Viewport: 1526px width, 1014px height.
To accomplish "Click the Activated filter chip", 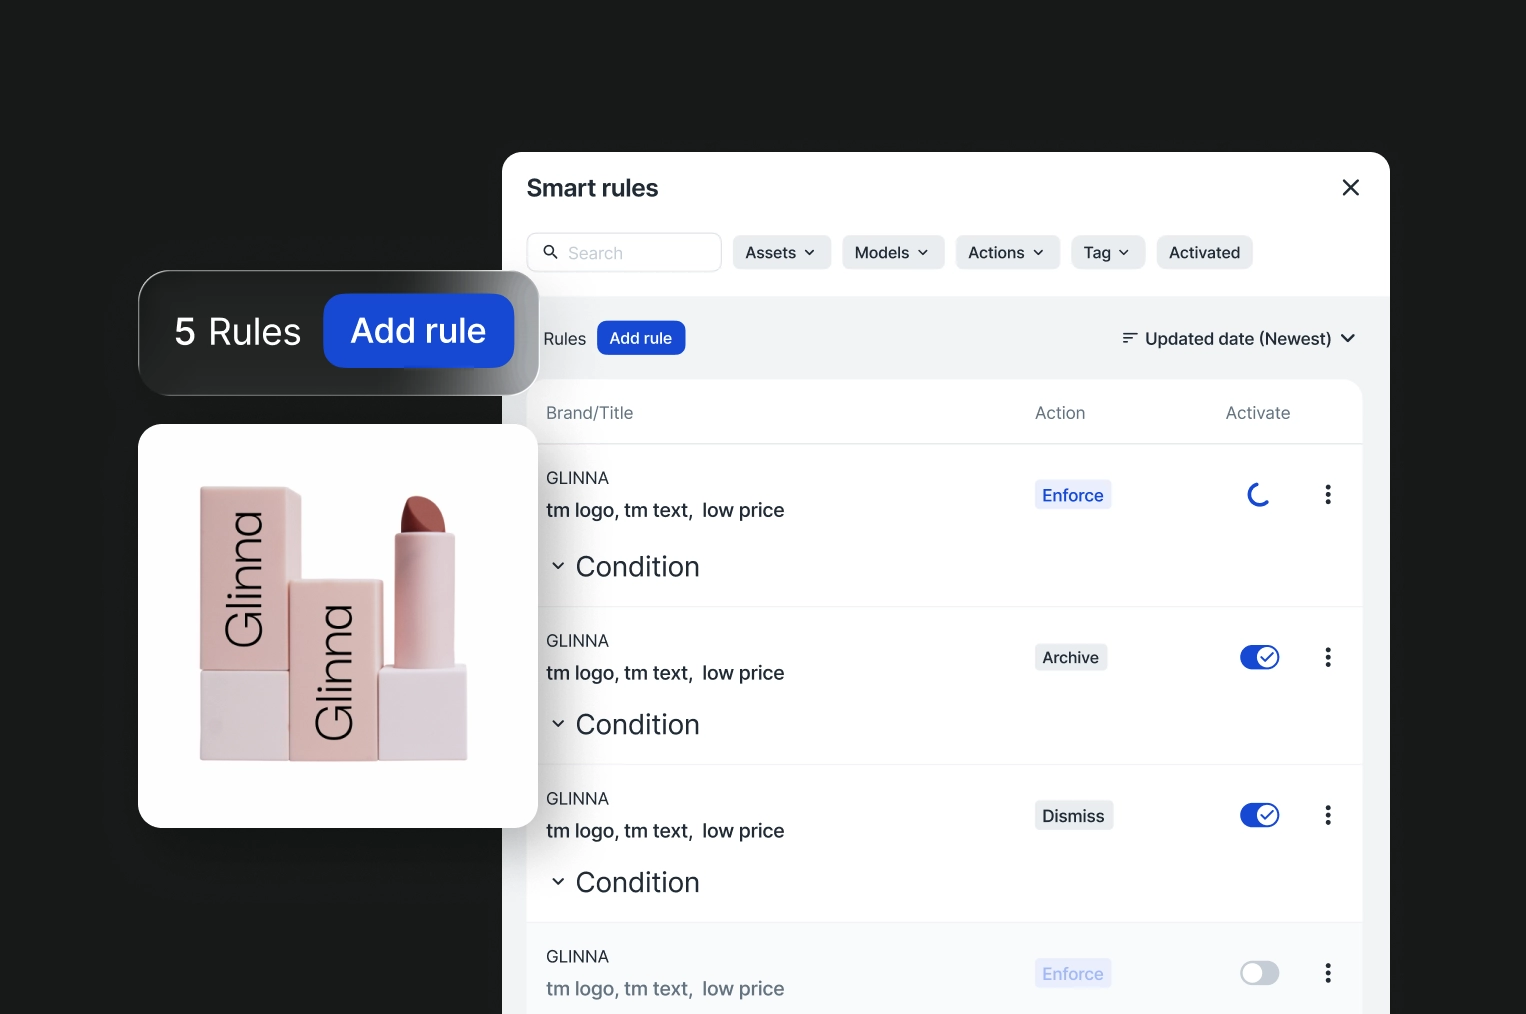I will pos(1204,252).
